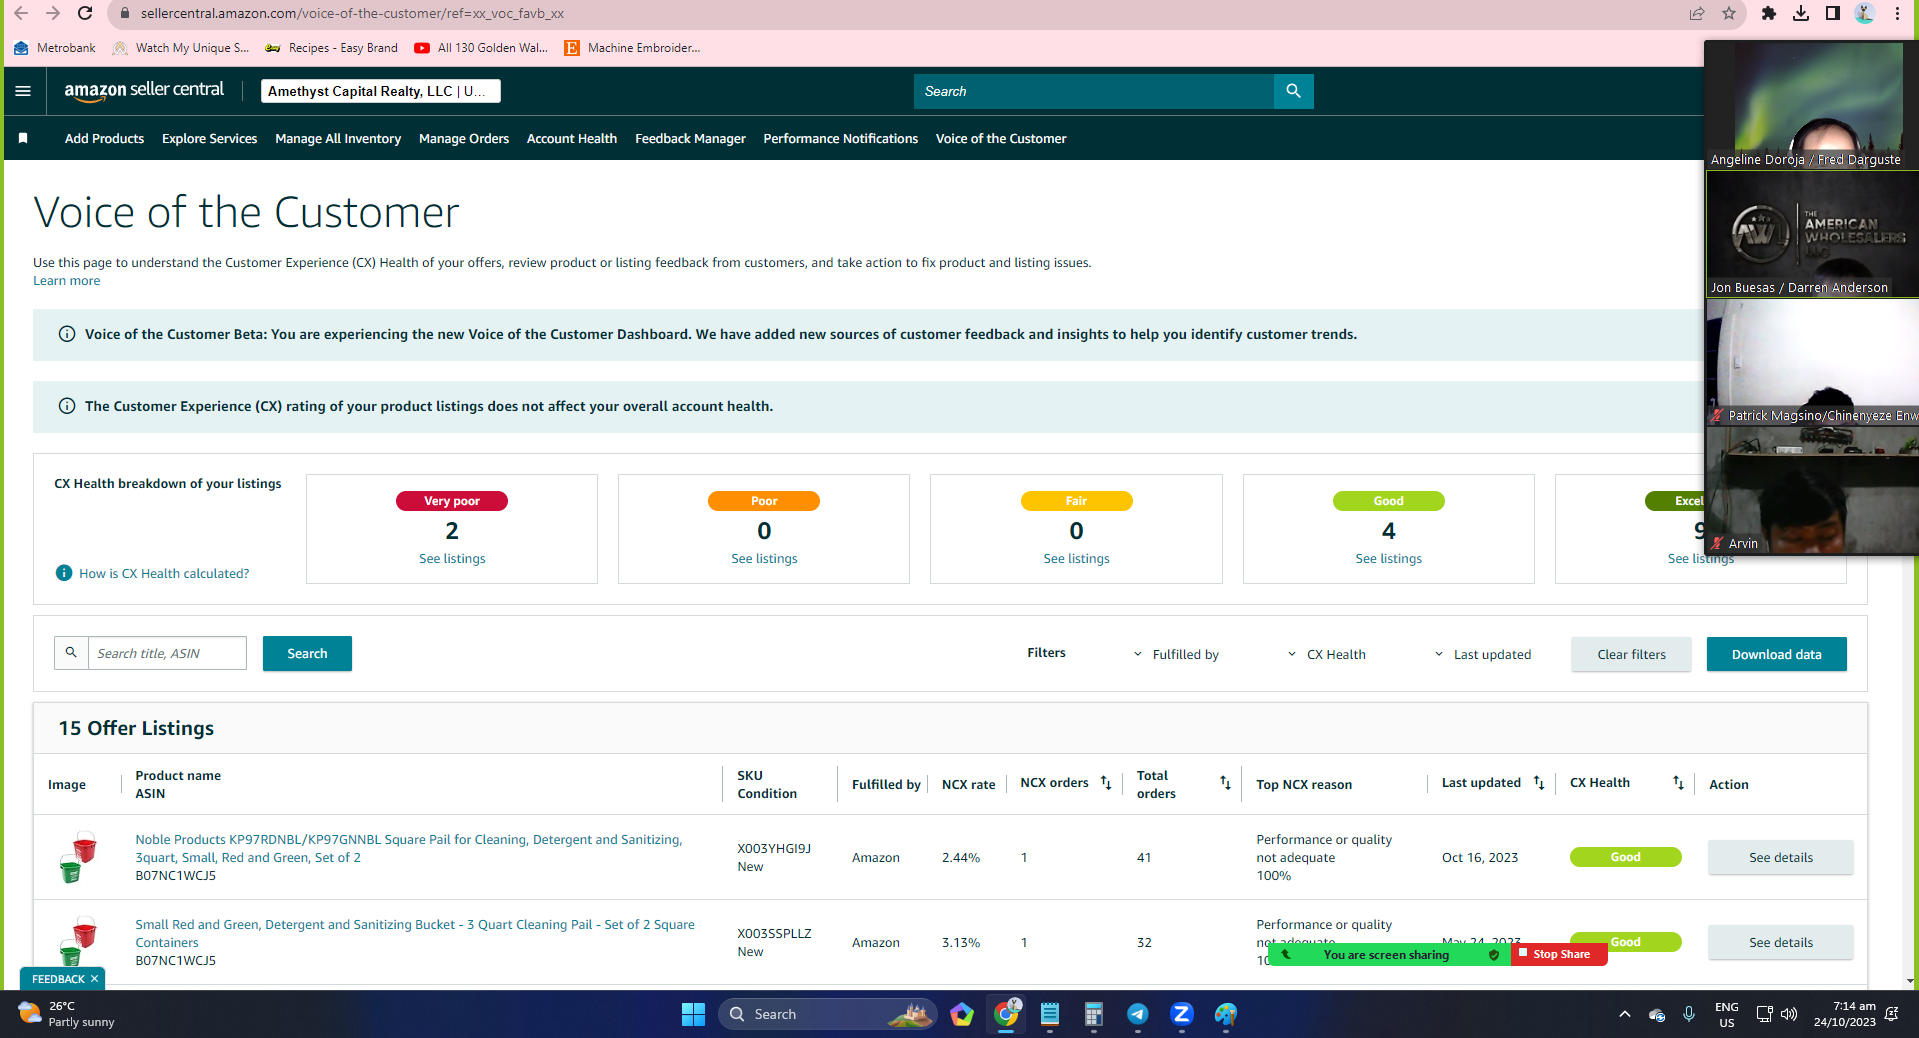Expand the CX Health filter dropdown
Image resolution: width=1919 pixels, height=1038 pixels.
coord(1326,654)
